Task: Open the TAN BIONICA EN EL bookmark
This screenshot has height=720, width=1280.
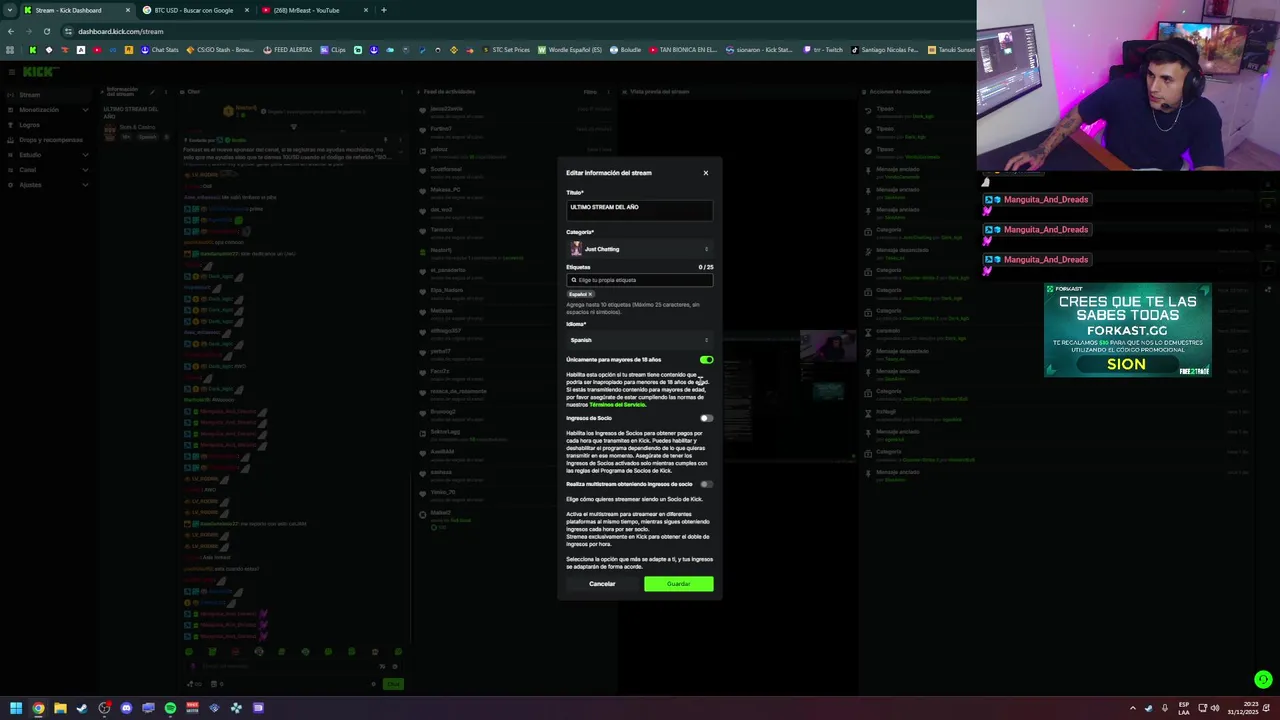Action: 684,49
